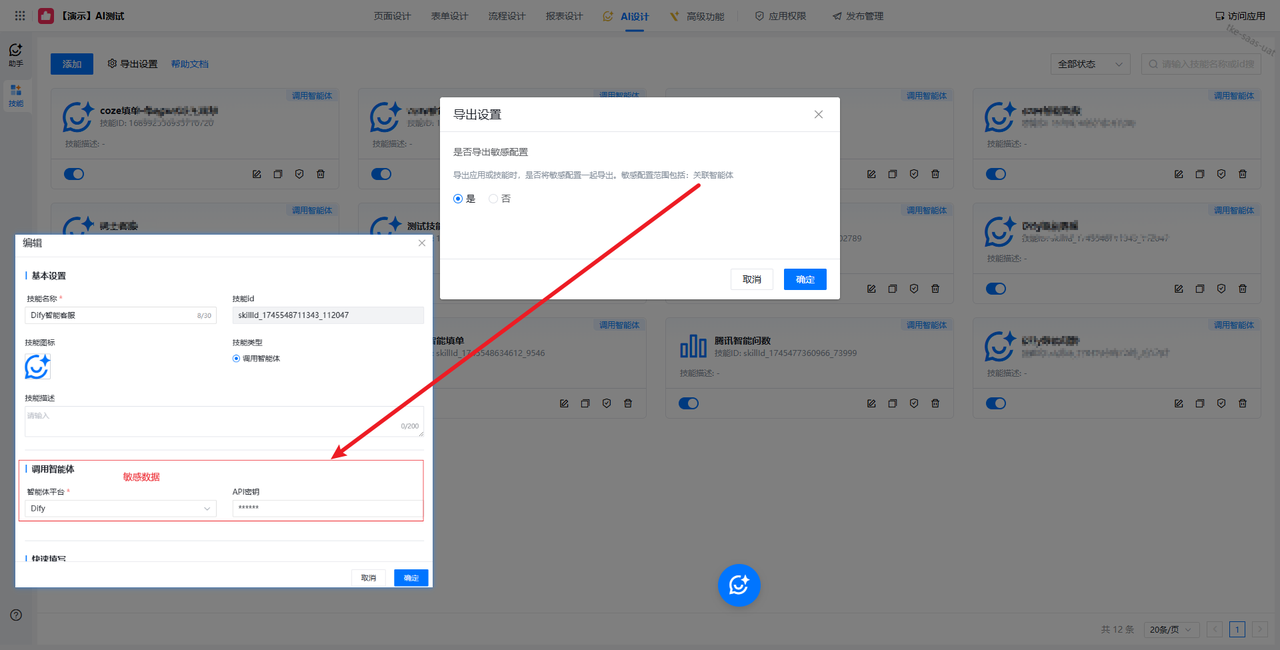
Task: Select 是 radio in export settings
Action: pos(459,199)
